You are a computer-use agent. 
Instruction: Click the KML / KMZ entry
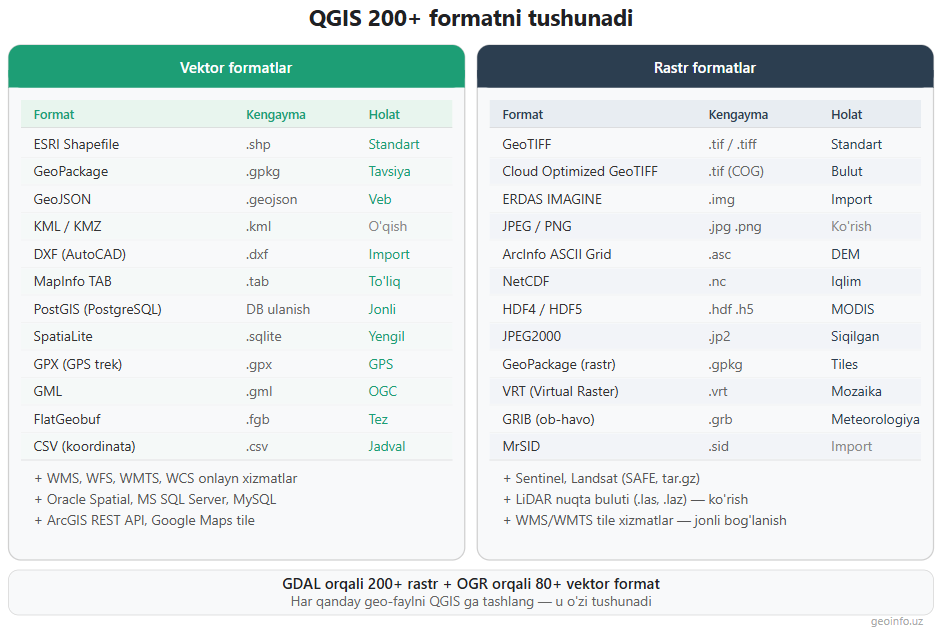pos(67,226)
